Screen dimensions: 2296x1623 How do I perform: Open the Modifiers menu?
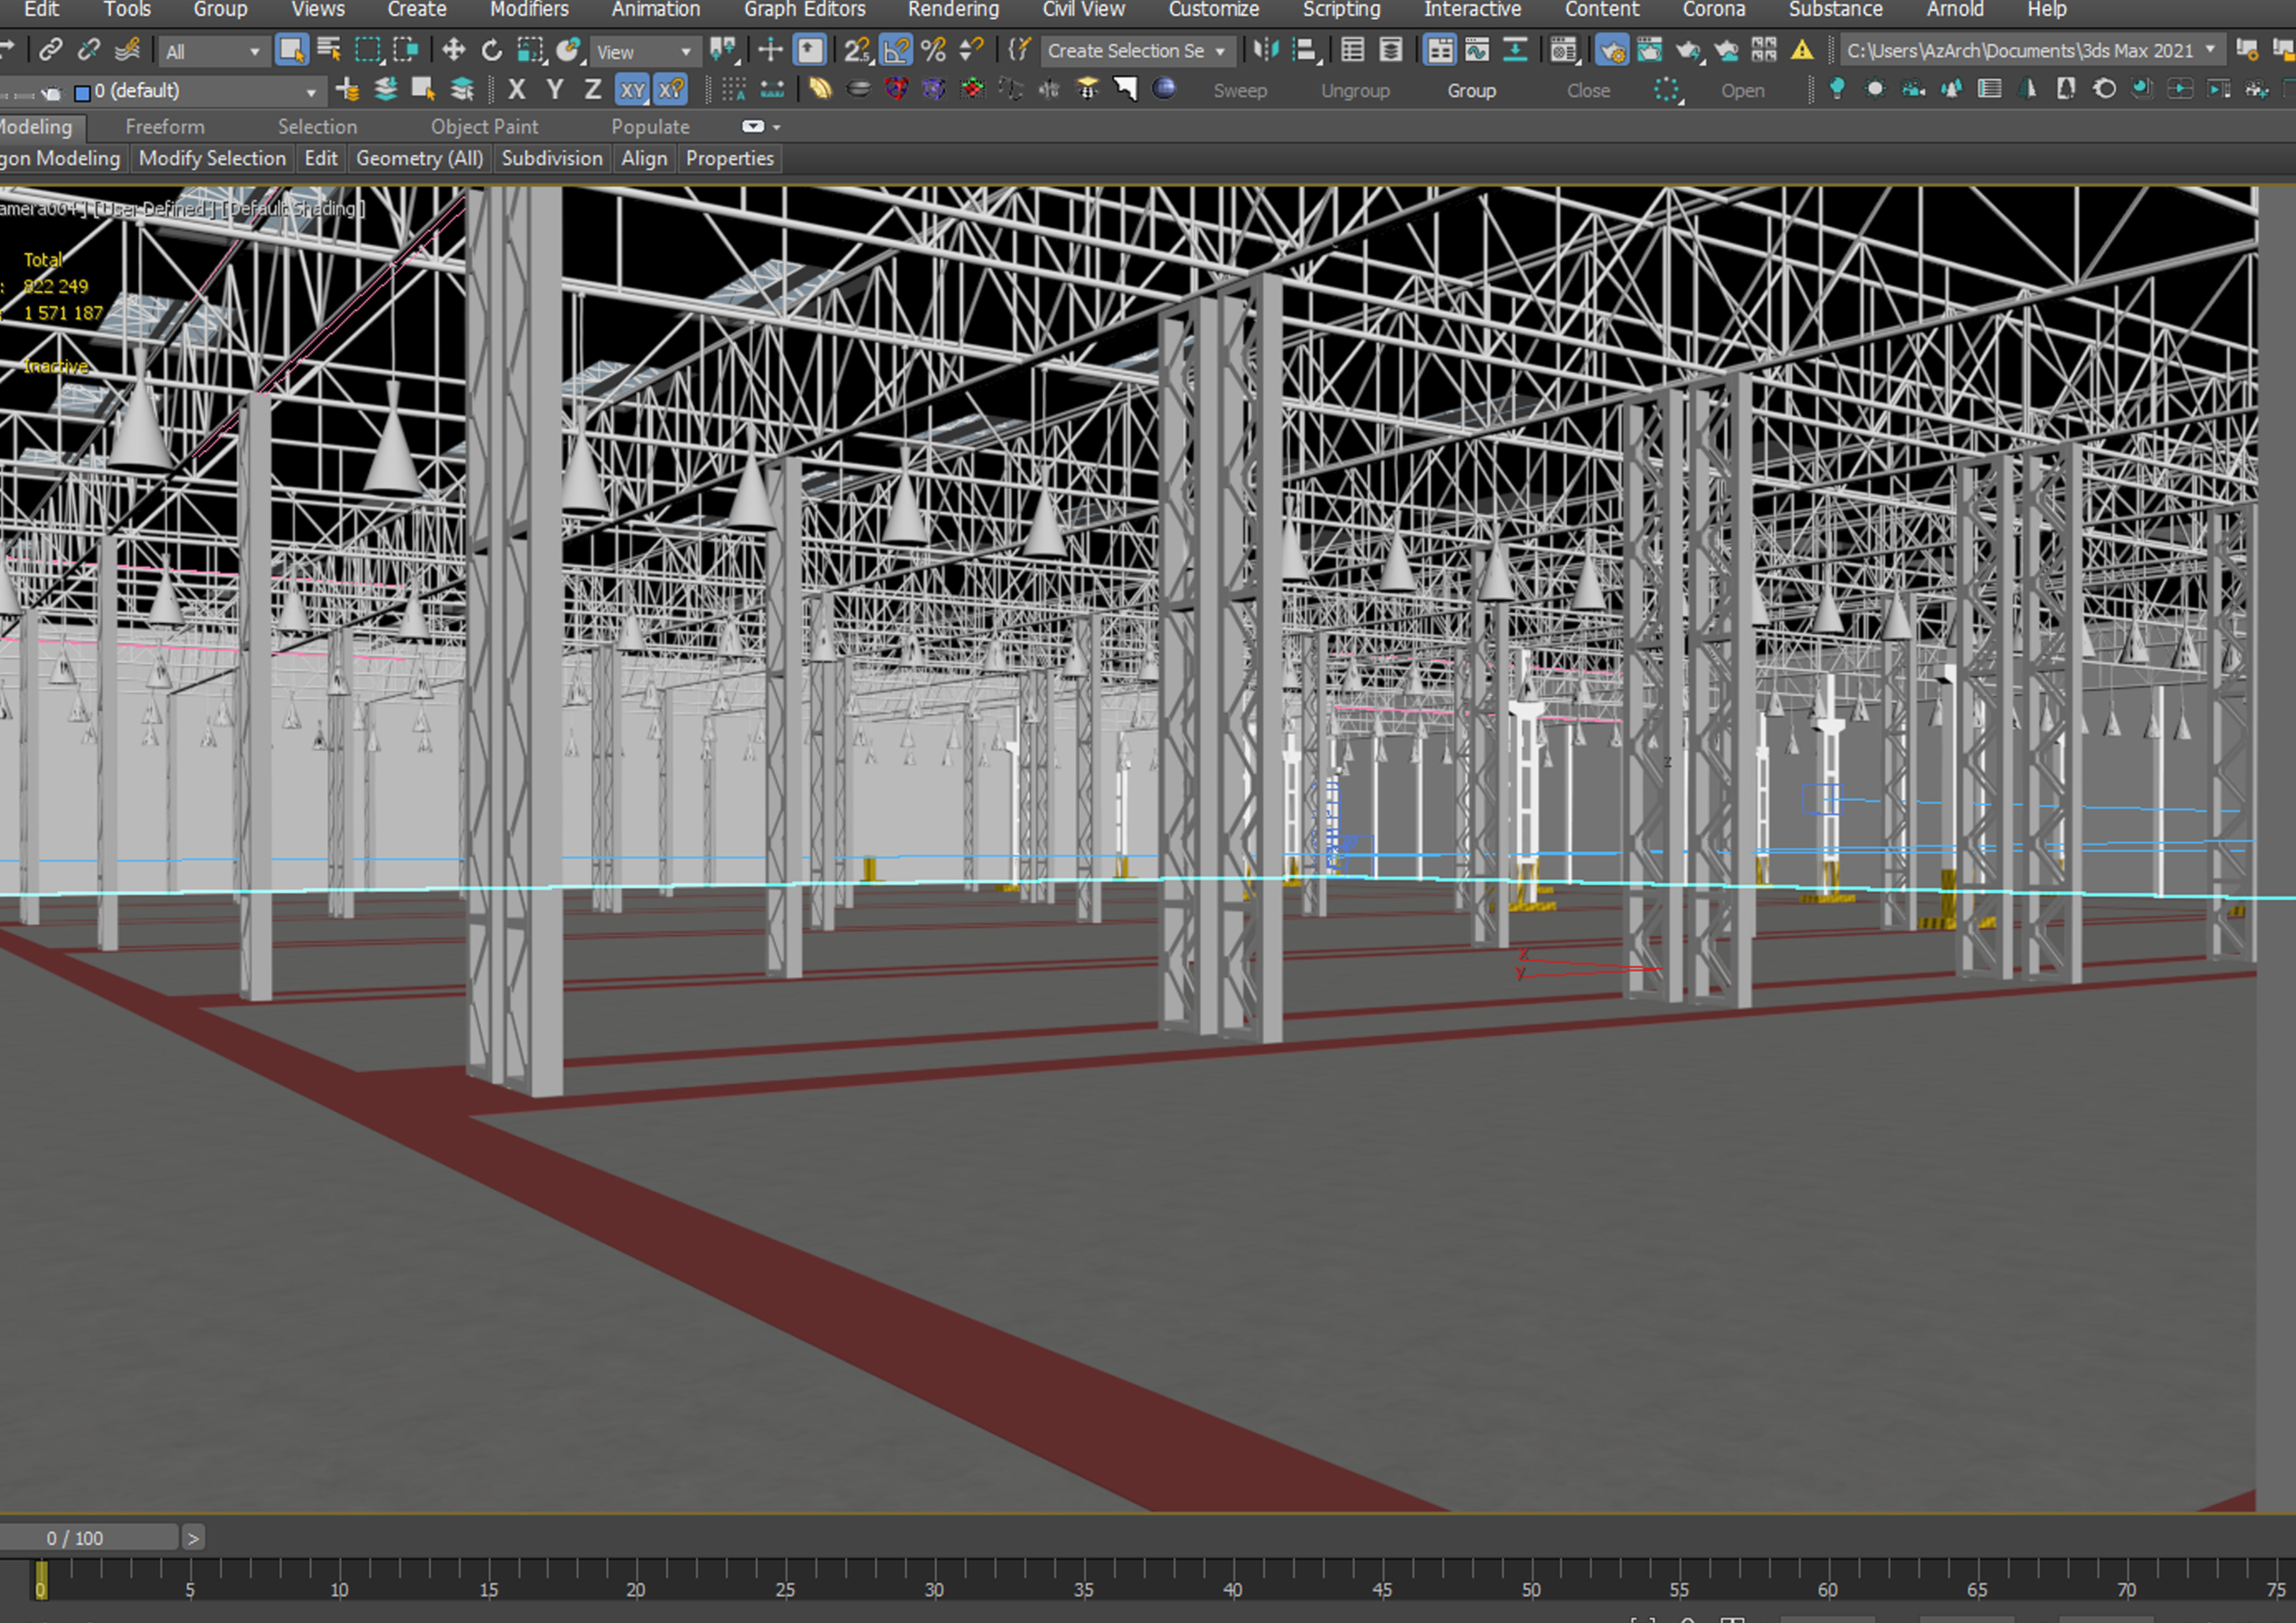pos(529,10)
